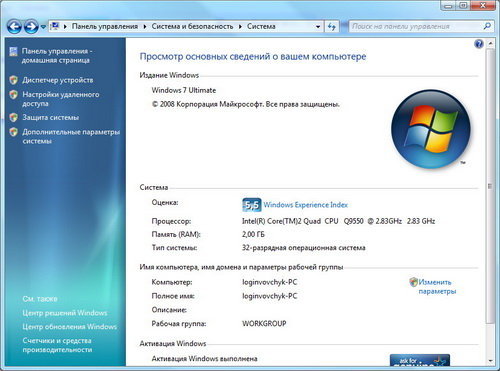
Task: Click Изменить параметры link
Action: (437, 287)
